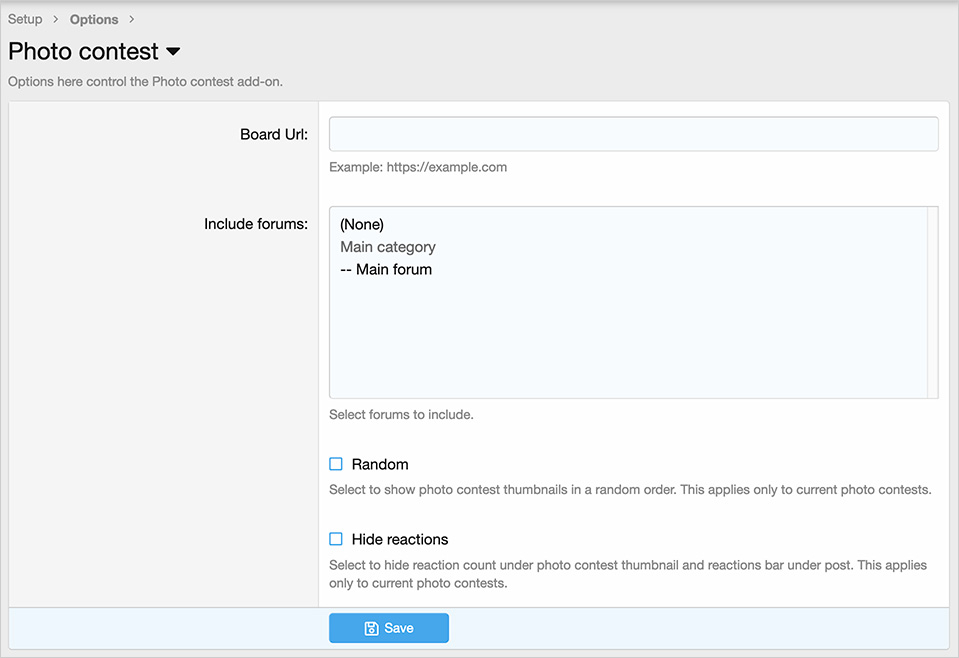
Task: Click the Hide reactions label text
Action: 400,539
